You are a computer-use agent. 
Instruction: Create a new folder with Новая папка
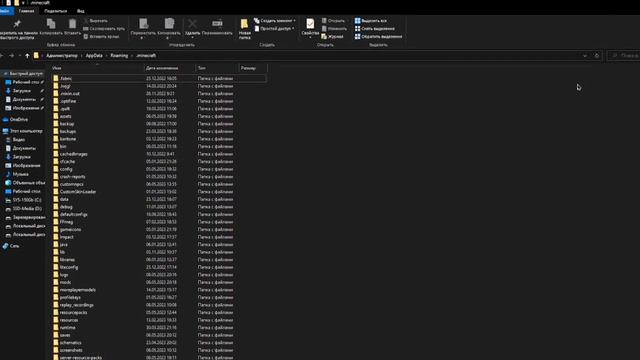[x=244, y=29]
